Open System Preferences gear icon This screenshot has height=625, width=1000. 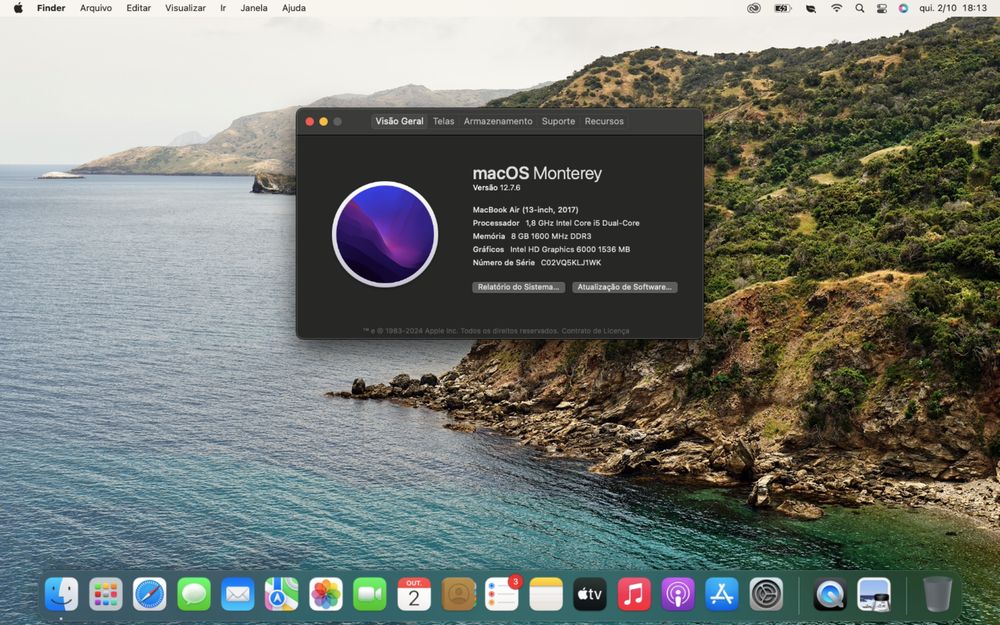766,594
